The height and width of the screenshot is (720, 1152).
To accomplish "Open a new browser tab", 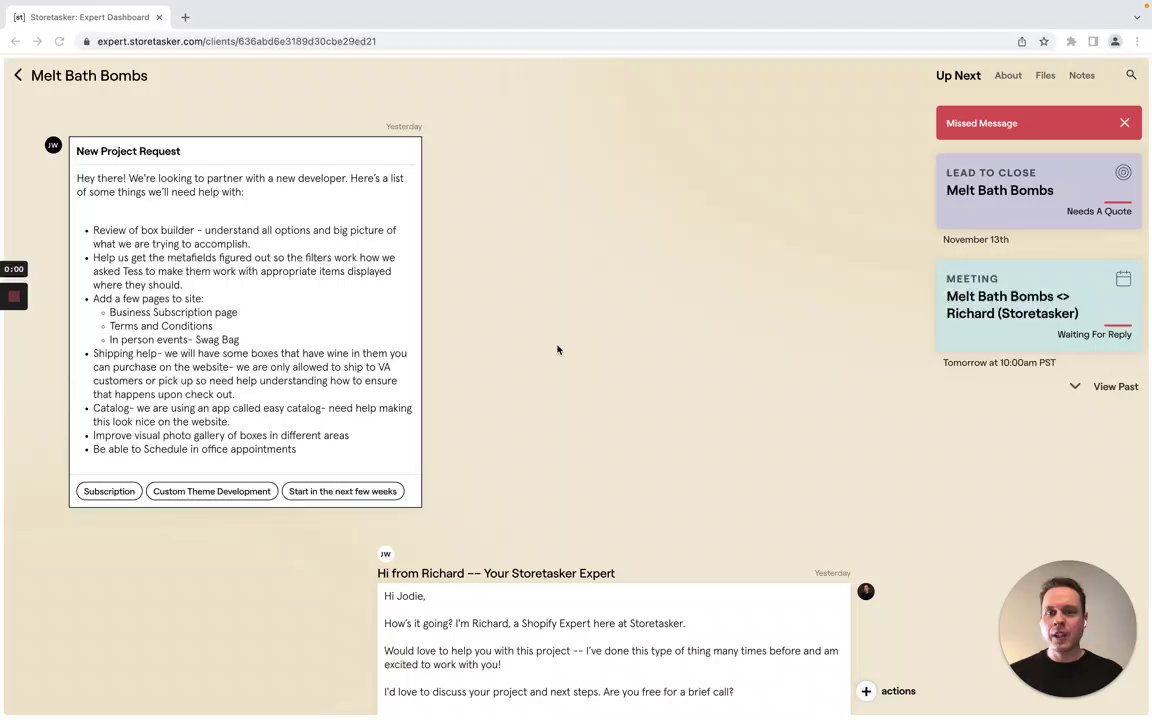I will click(x=185, y=17).
